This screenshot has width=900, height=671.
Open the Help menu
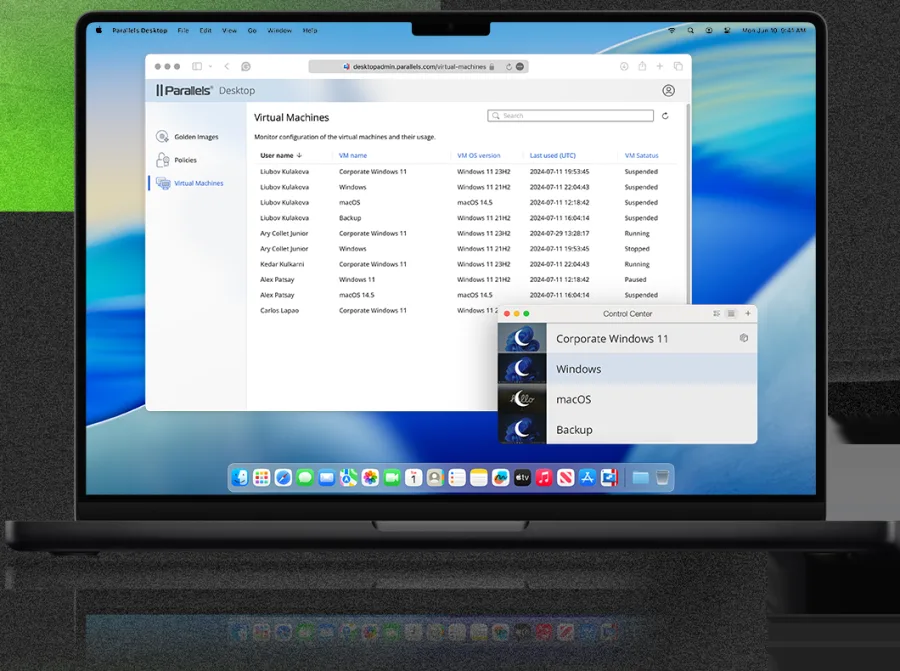[x=310, y=30]
